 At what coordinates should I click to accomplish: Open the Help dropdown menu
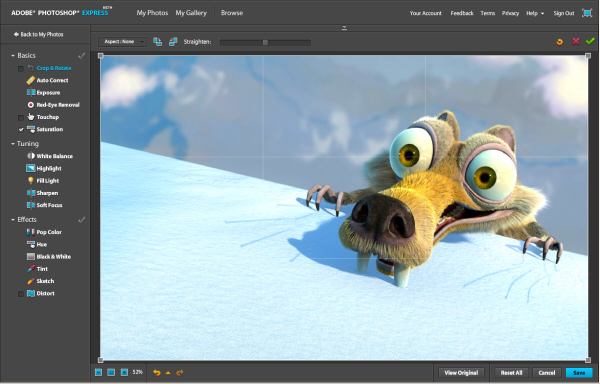(x=535, y=13)
